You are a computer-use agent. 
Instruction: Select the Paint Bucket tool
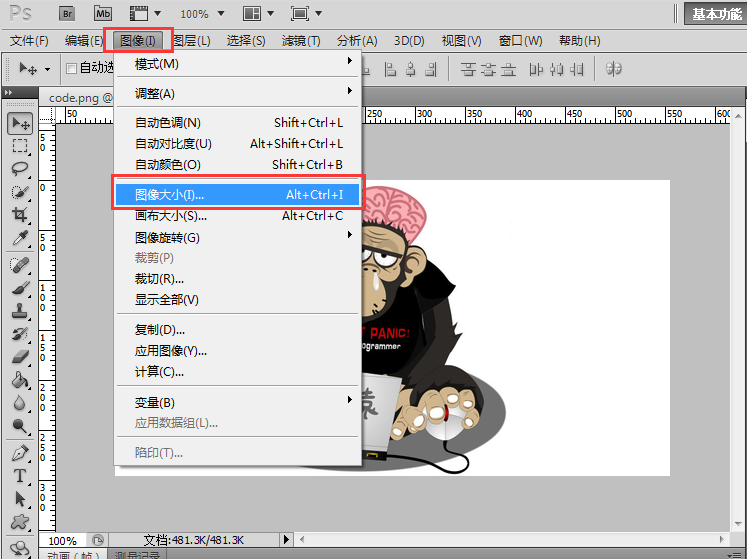20,380
